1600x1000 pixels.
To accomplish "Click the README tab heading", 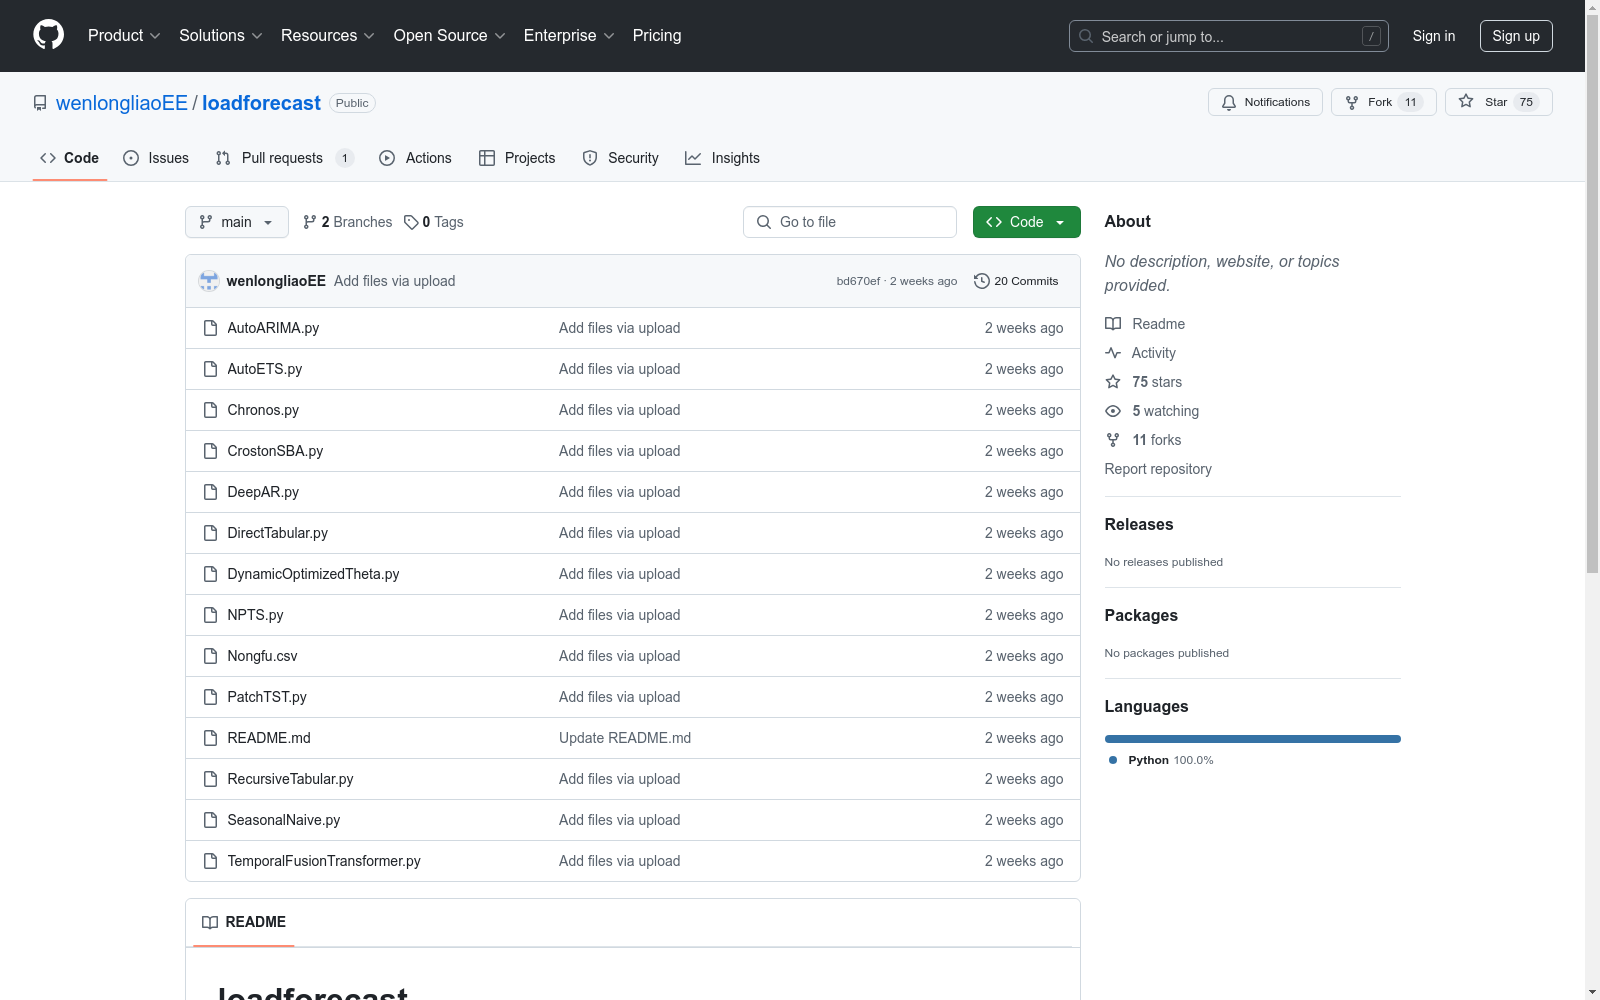I will (x=244, y=922).
